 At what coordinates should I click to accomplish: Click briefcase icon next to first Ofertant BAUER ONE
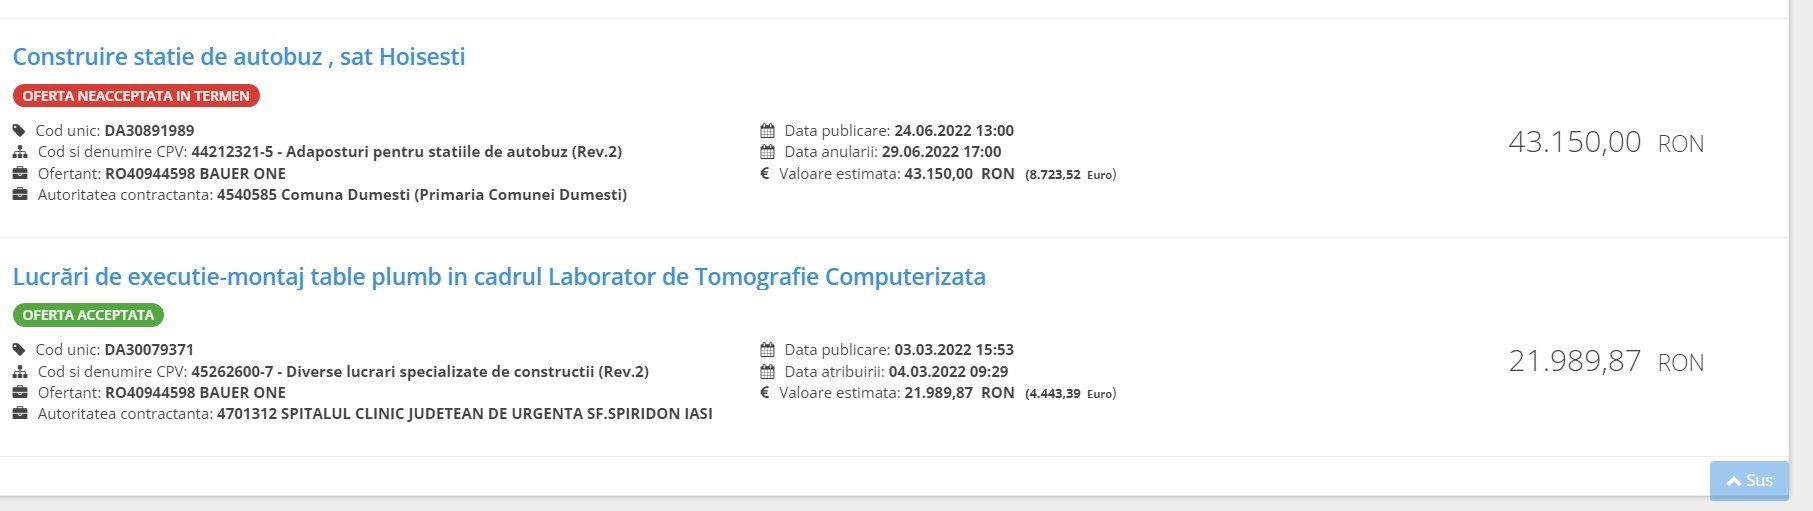(20, 173)
